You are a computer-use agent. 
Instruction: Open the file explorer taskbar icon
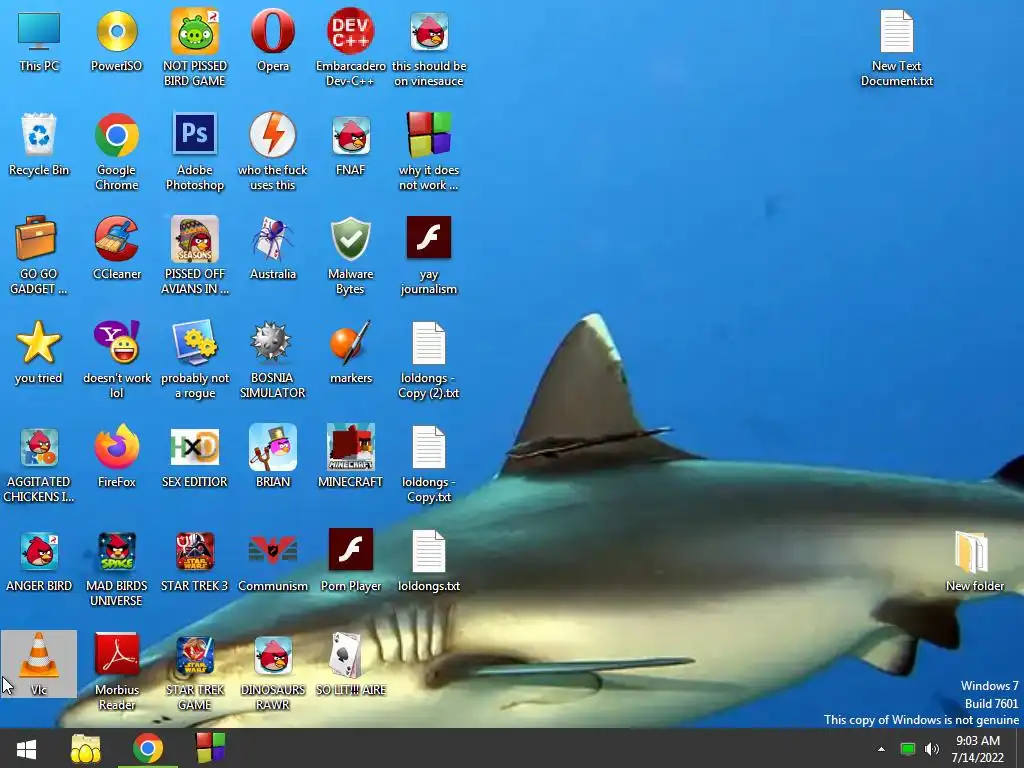(86, 748)
